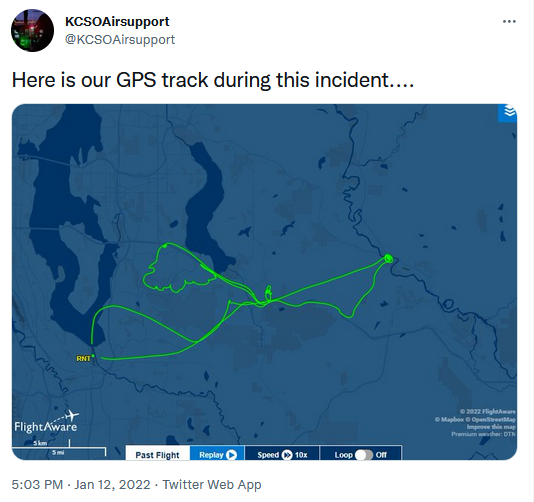Click the Twitter Web App source link
Image resolution: width=534 pixels, height=502 pixels.
[x=212, y=484]
